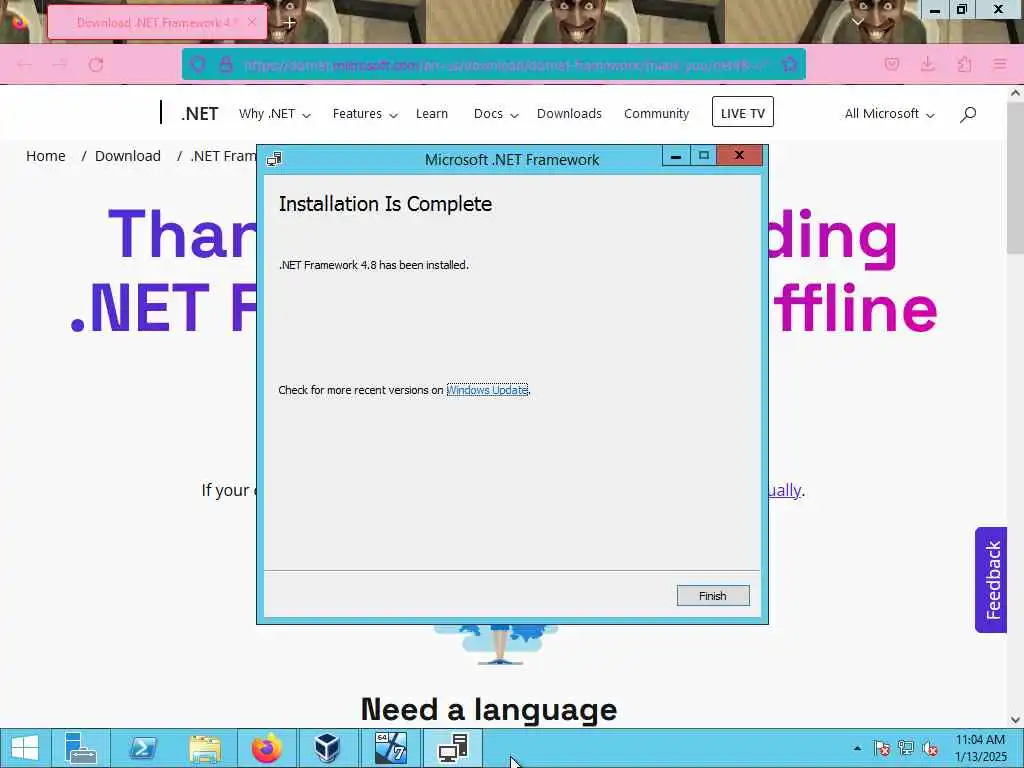Click the shield tracking protection icon
Screen dimensions: 1024x768
coord(197,64)
